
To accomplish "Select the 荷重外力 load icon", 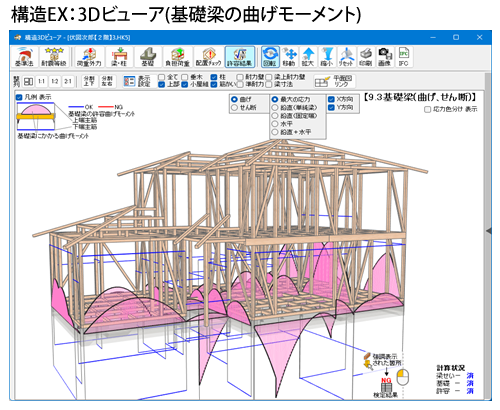I will click(89, 57).
